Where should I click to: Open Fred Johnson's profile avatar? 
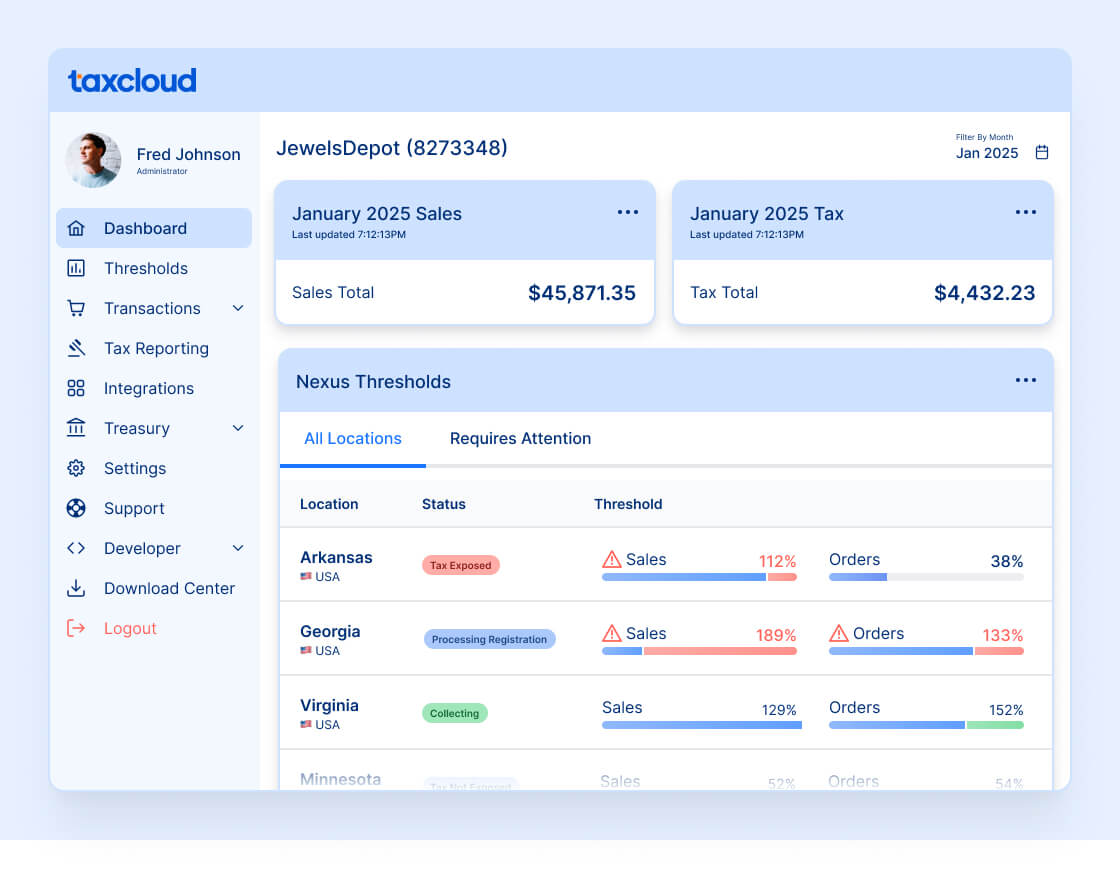[93, 160]
